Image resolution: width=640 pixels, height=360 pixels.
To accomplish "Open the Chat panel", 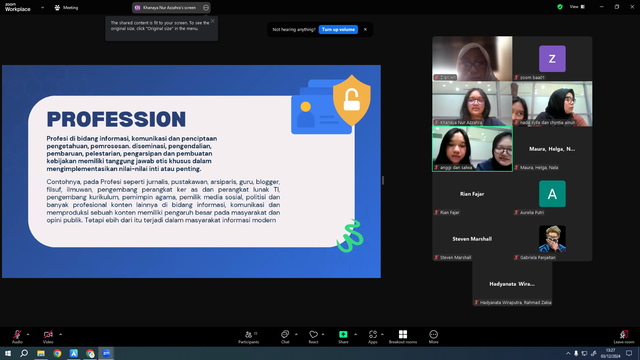I will coord(285,337).
